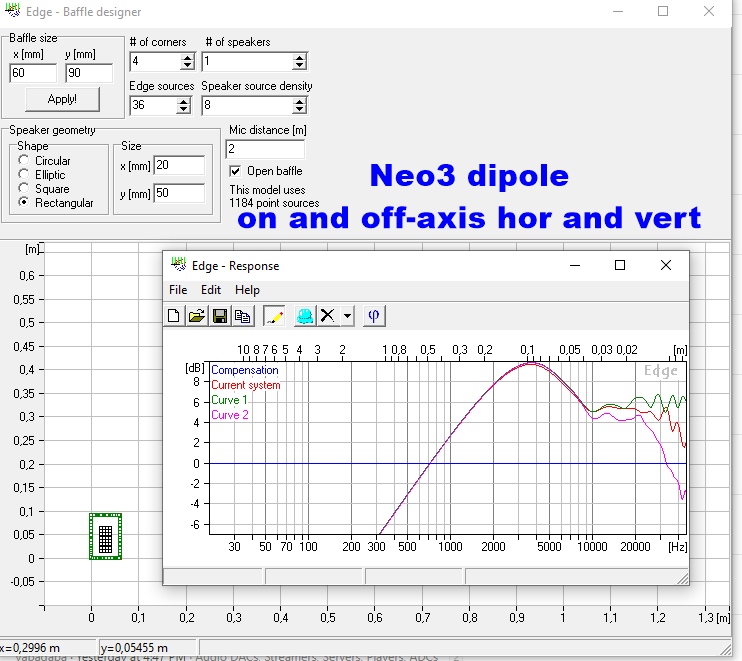Click the speaker Size y [mm] field

(179, 193)
